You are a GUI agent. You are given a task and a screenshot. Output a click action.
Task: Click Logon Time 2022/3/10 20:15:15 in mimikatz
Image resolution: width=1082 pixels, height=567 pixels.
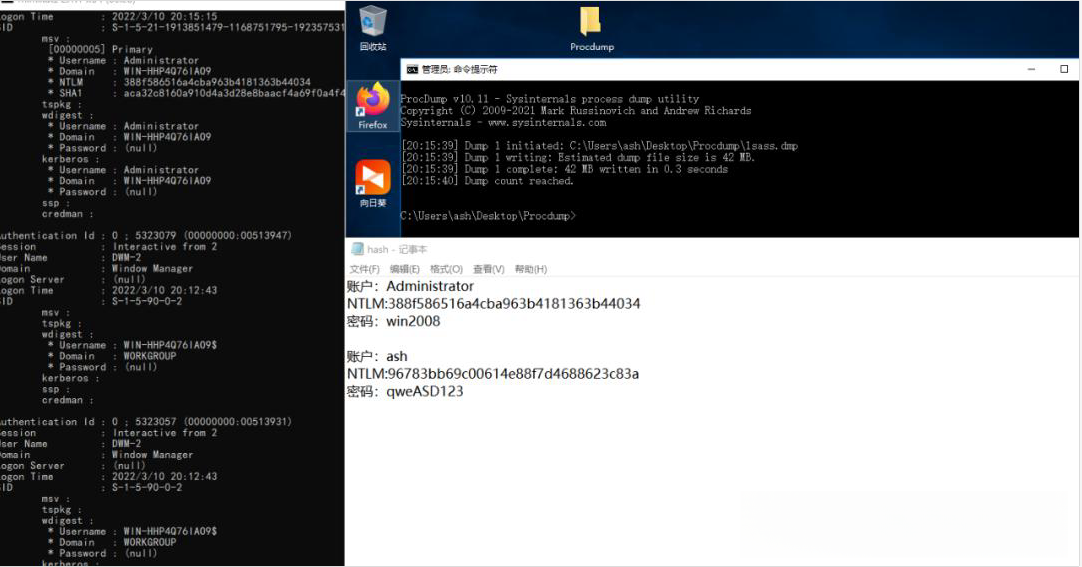point(109,16)
